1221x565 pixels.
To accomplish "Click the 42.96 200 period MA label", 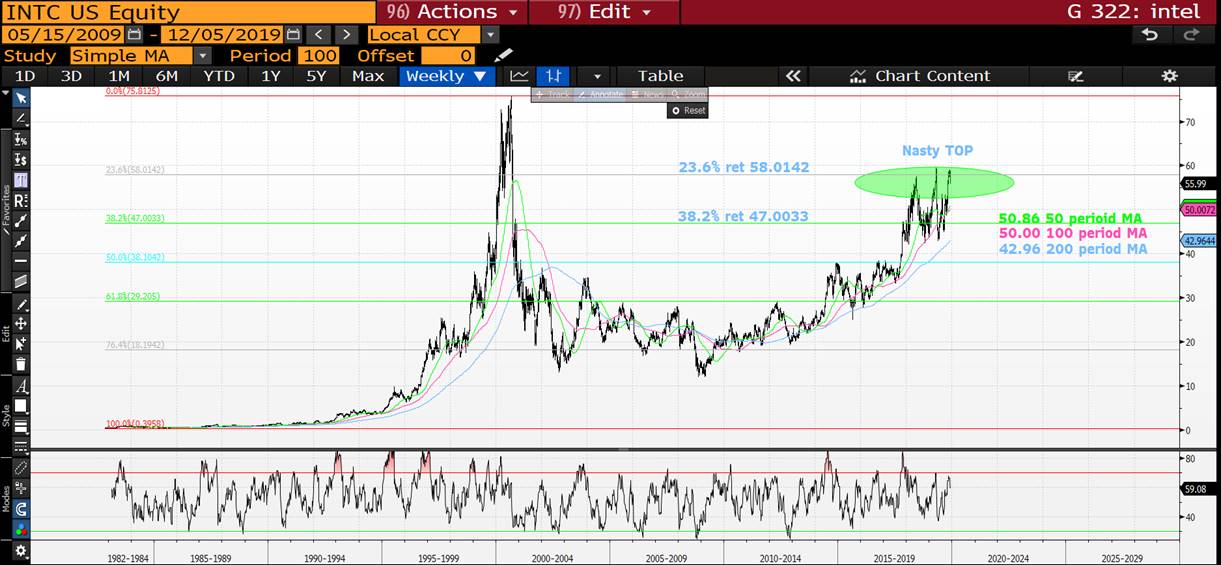I will coord(1073,248).
